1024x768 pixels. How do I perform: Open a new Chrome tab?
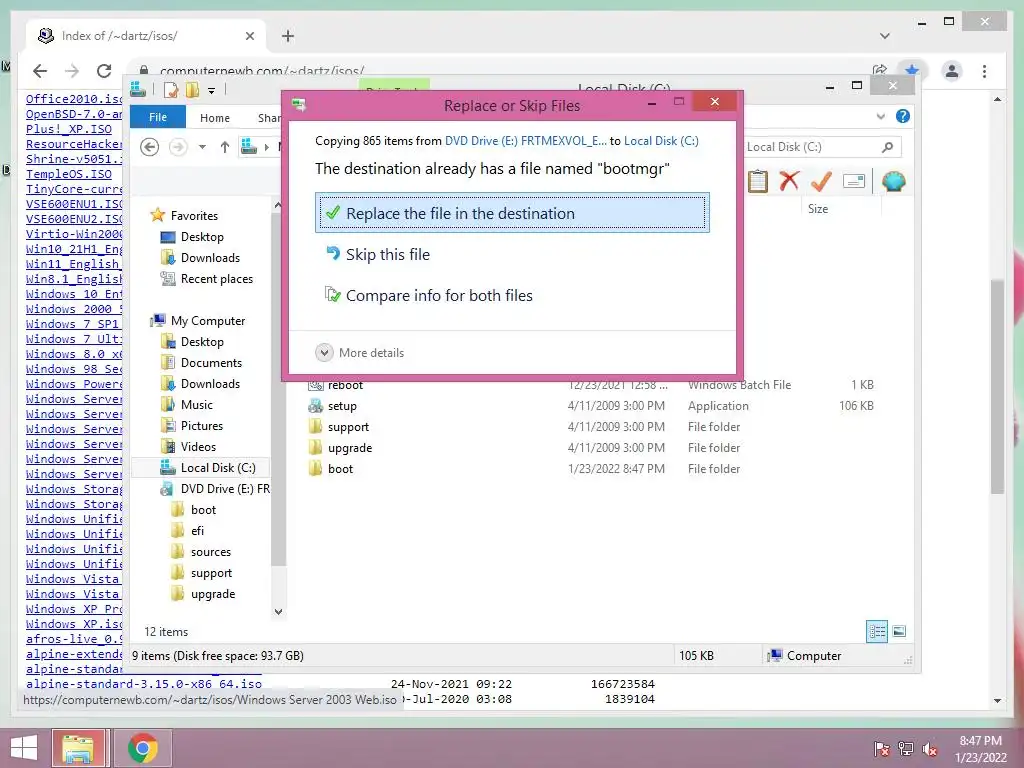[x=288, y=36]
